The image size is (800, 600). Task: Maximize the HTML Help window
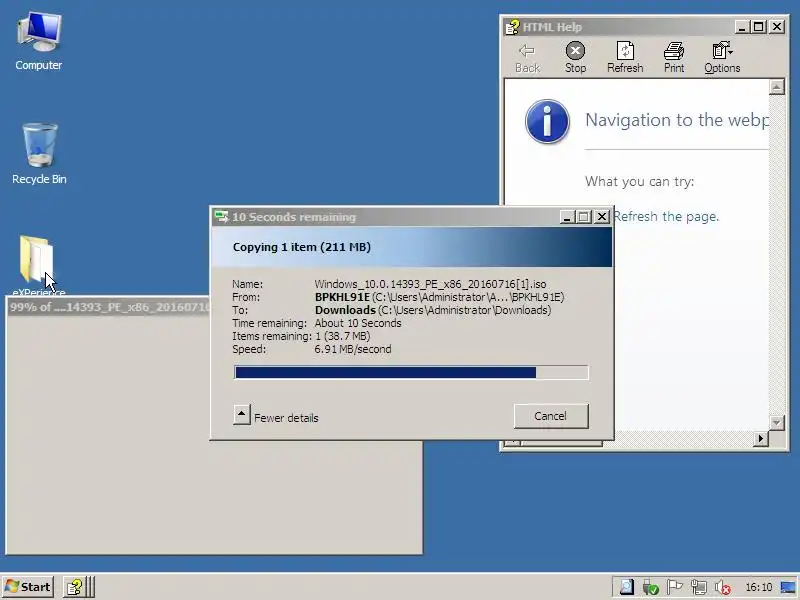(759, 27)
